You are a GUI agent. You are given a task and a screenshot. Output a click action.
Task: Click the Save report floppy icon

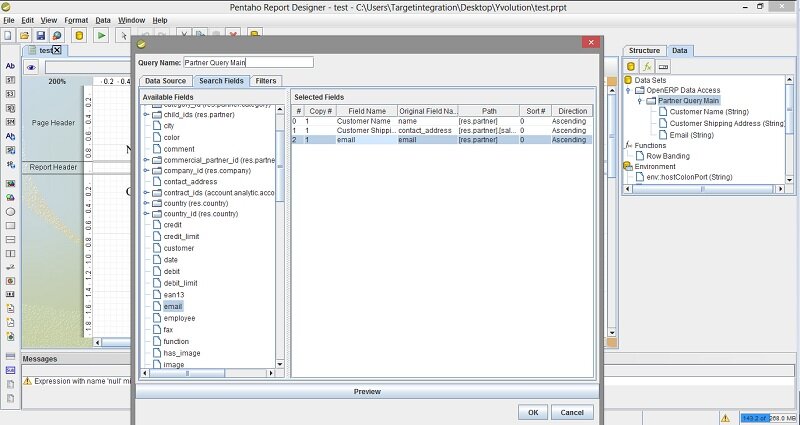click(x=40, y=35)
